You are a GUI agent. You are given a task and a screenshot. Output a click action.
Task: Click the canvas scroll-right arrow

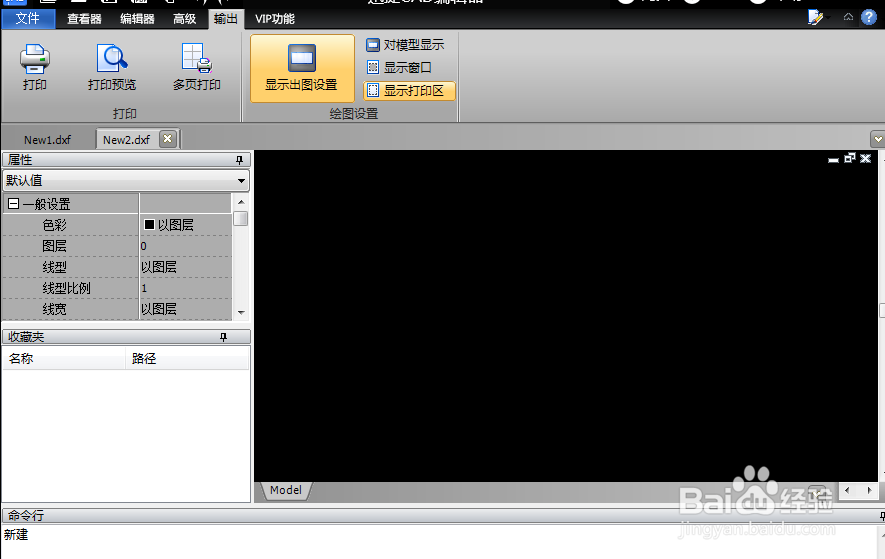click(869, 490)
